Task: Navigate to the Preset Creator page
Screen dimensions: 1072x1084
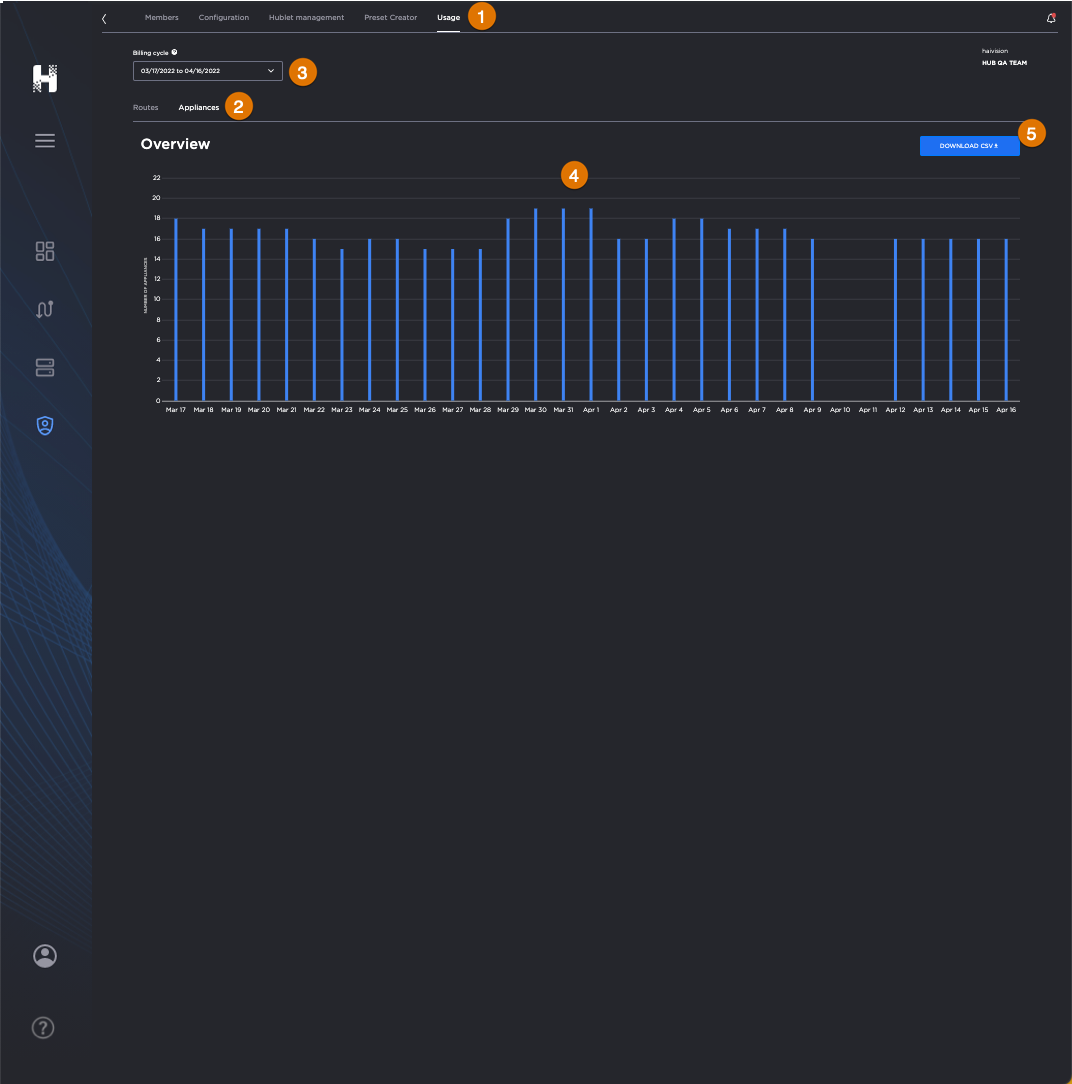Action: tap(390, 17)
